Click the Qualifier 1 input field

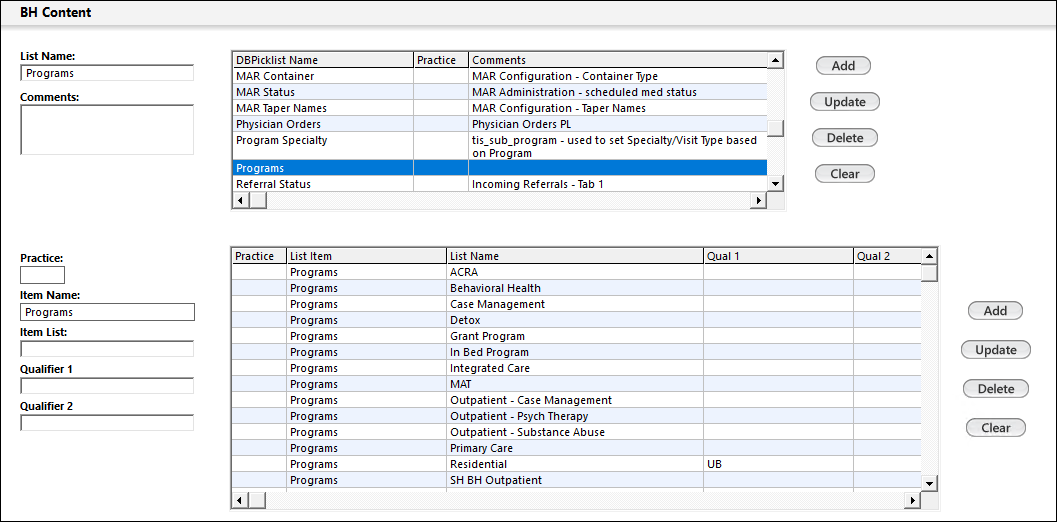(107, 386)
